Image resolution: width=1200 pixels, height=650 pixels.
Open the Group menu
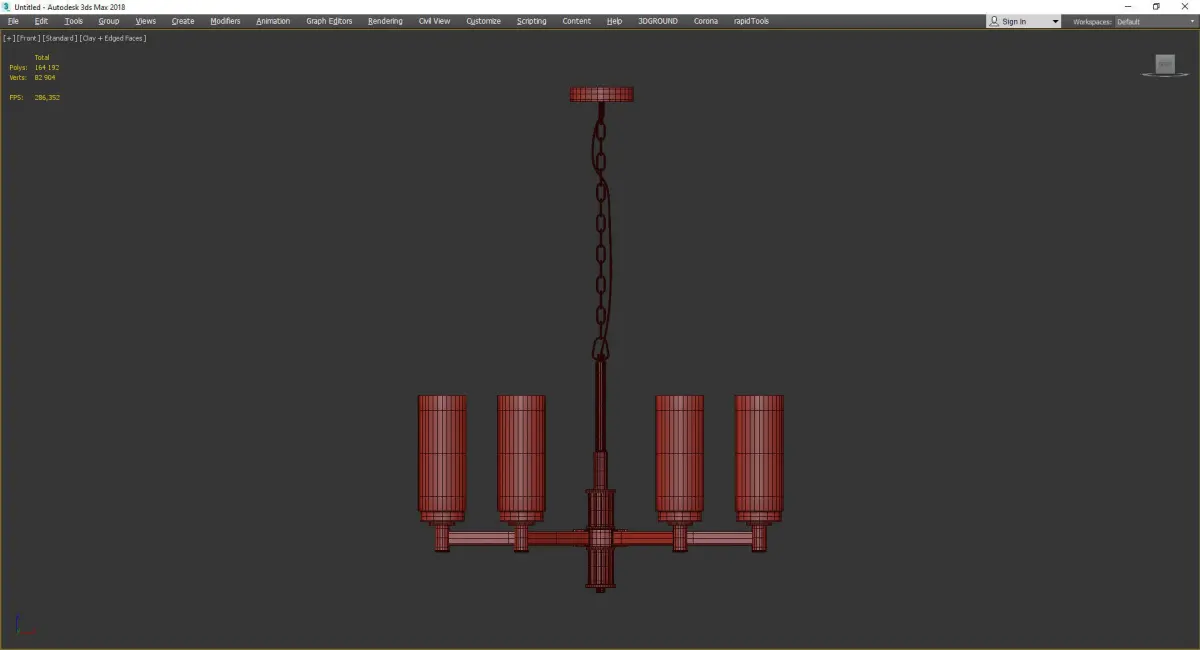click(108, 21)
